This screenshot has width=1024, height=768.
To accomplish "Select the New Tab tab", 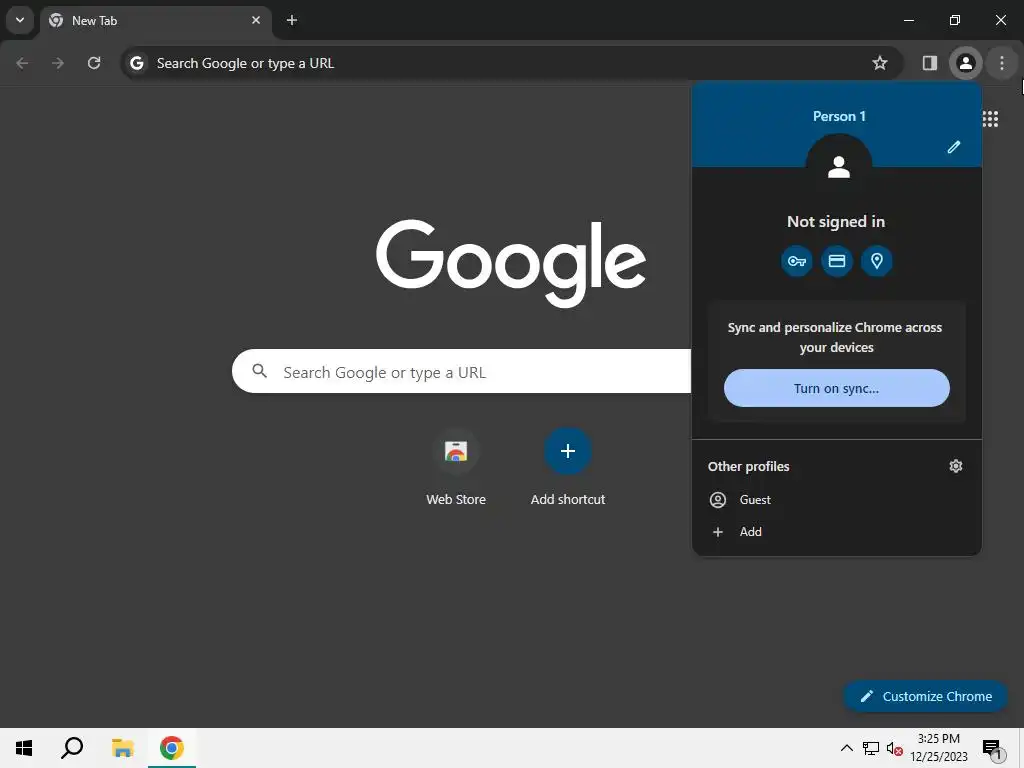I will click(155, 21).
